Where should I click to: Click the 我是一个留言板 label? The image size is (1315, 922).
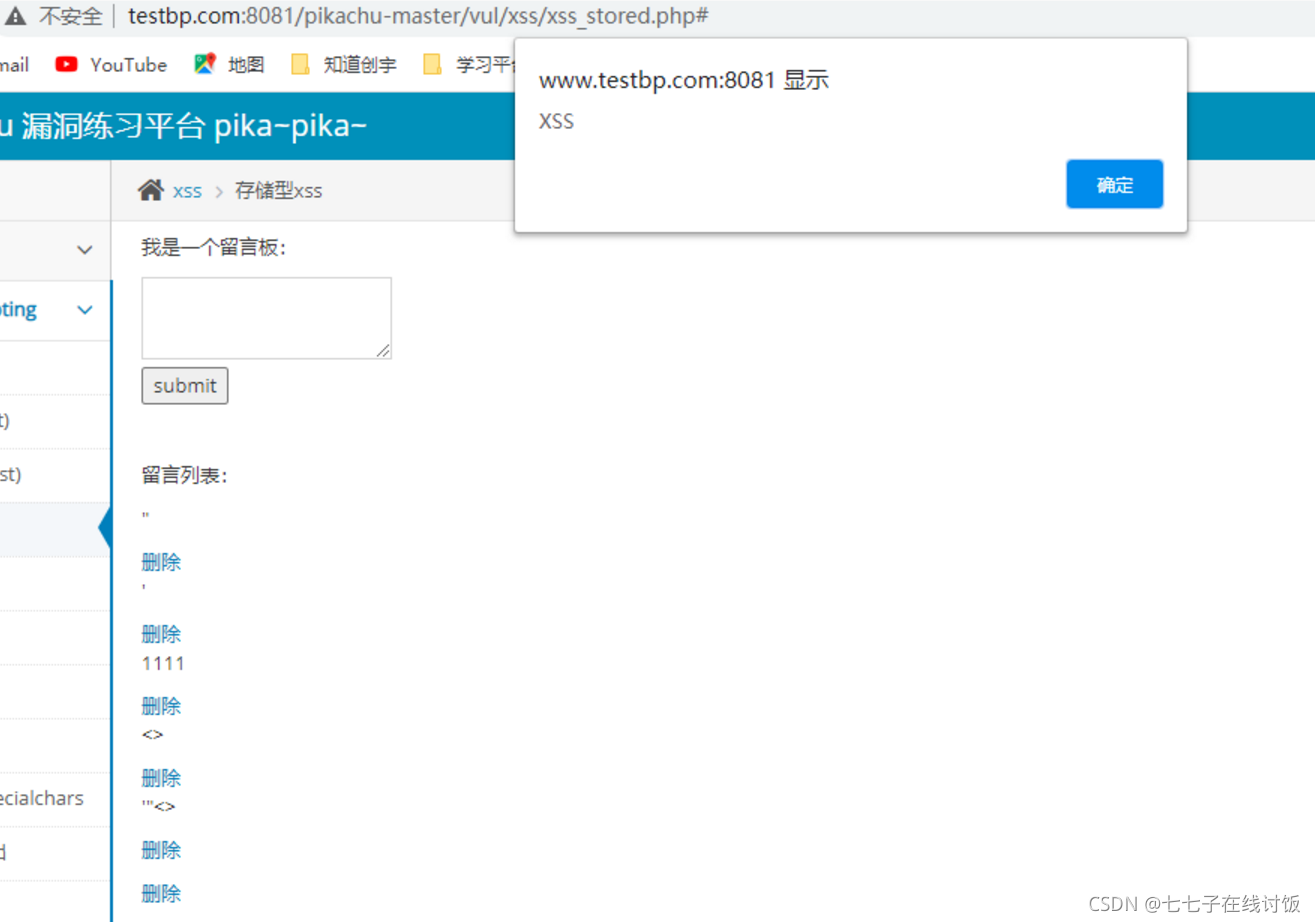pyautogui.click(x=214, y=247)
